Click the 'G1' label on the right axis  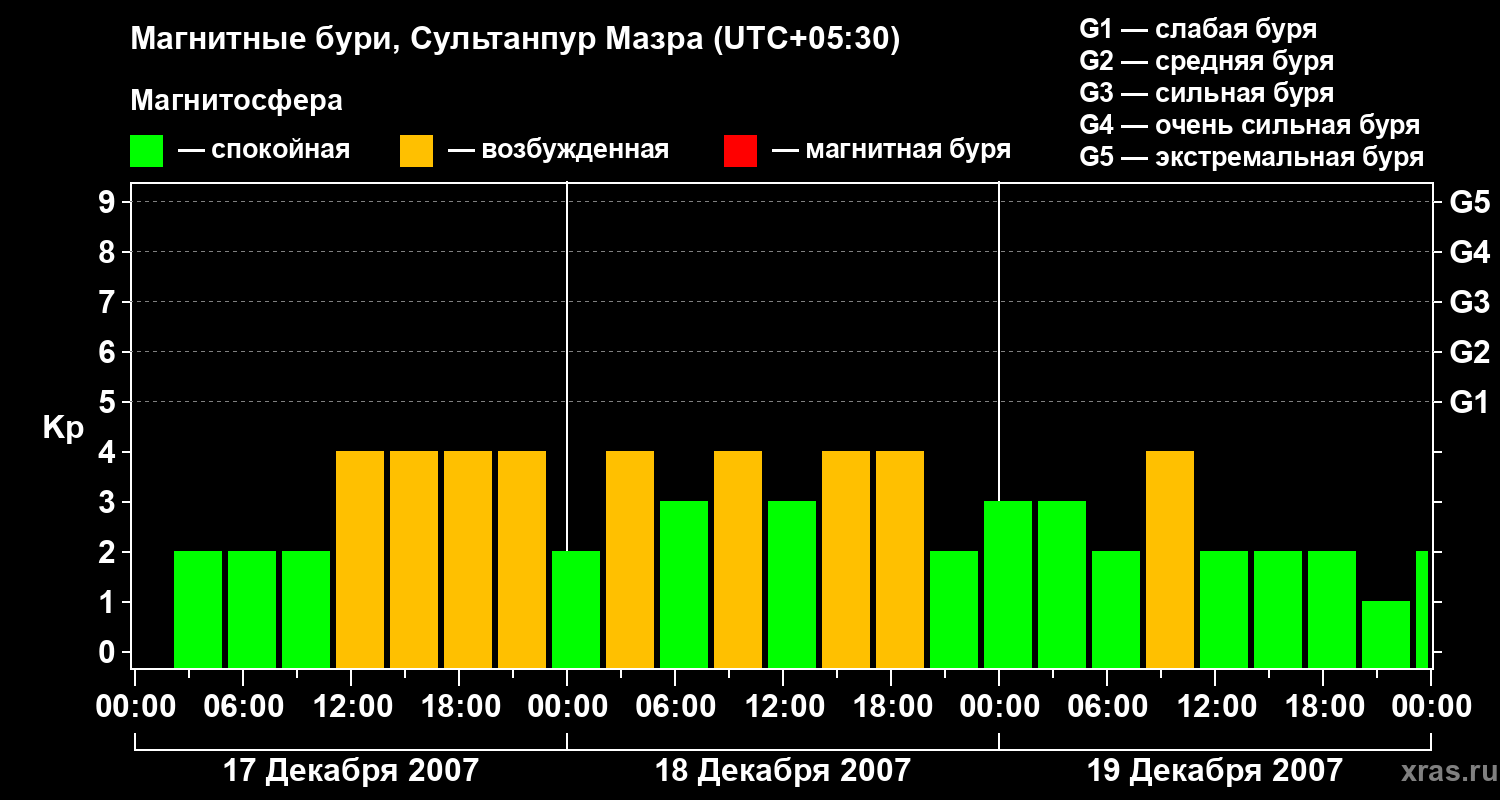click(1470, 402)
